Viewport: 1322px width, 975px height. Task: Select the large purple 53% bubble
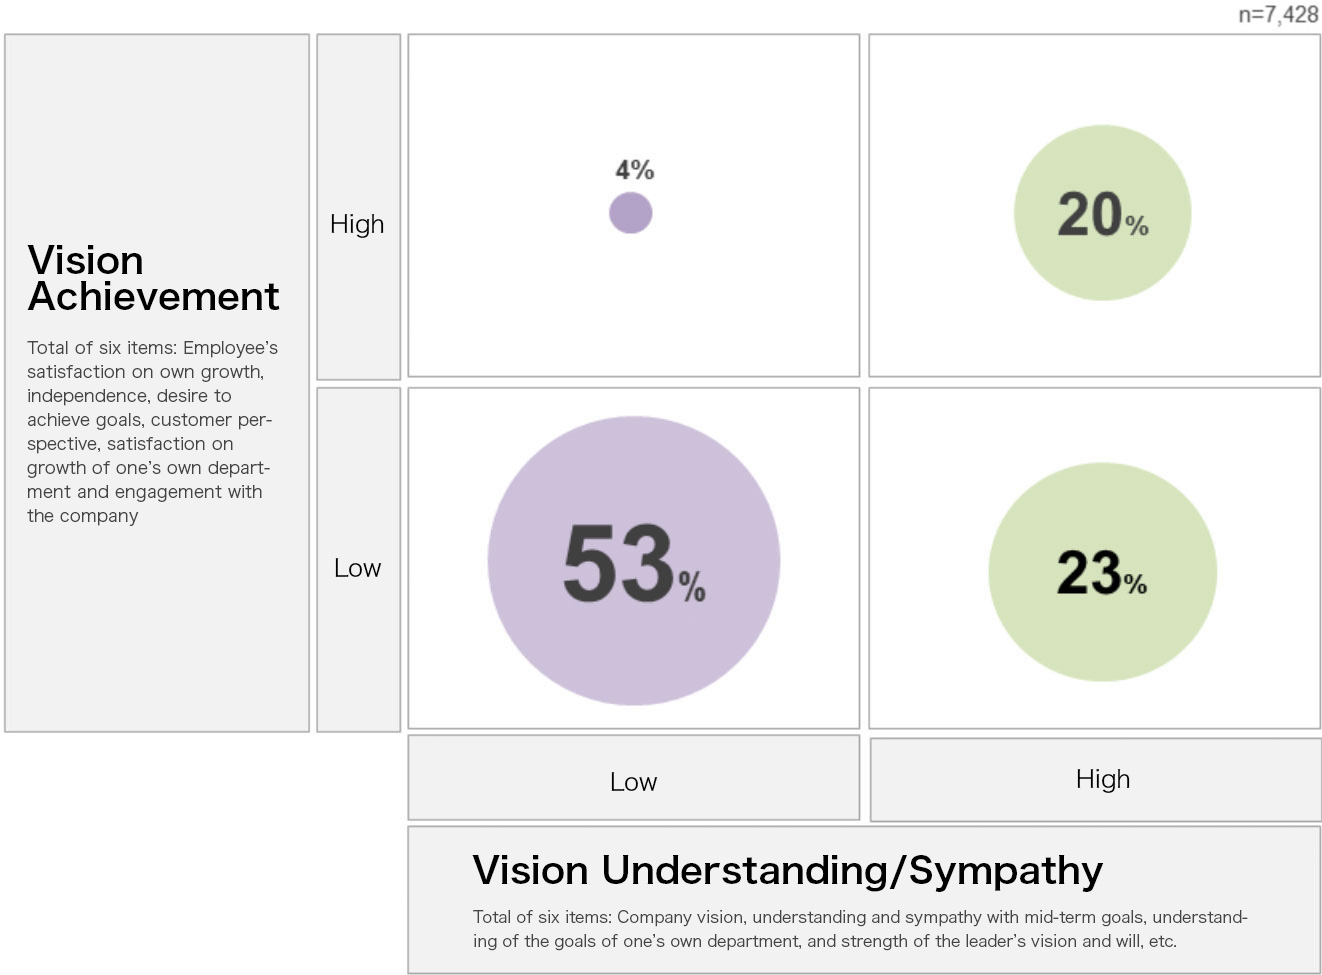click(x=634, y=561)
